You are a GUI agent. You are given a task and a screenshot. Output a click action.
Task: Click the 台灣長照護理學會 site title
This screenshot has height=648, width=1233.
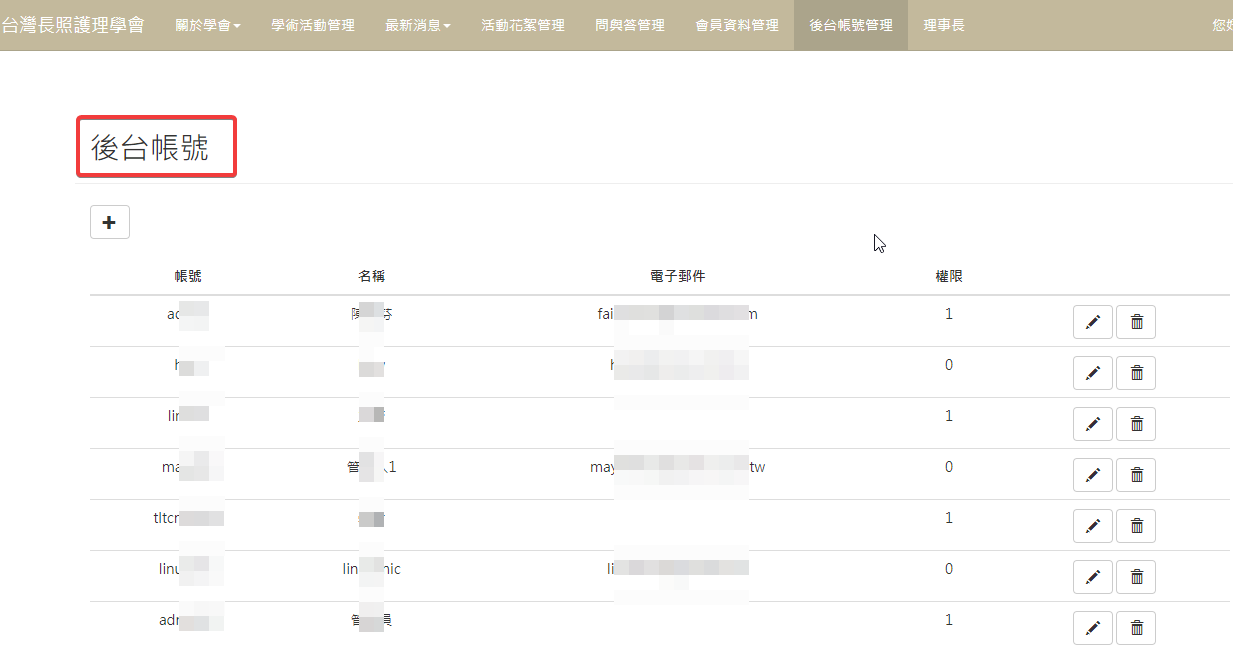coord(72,25)
